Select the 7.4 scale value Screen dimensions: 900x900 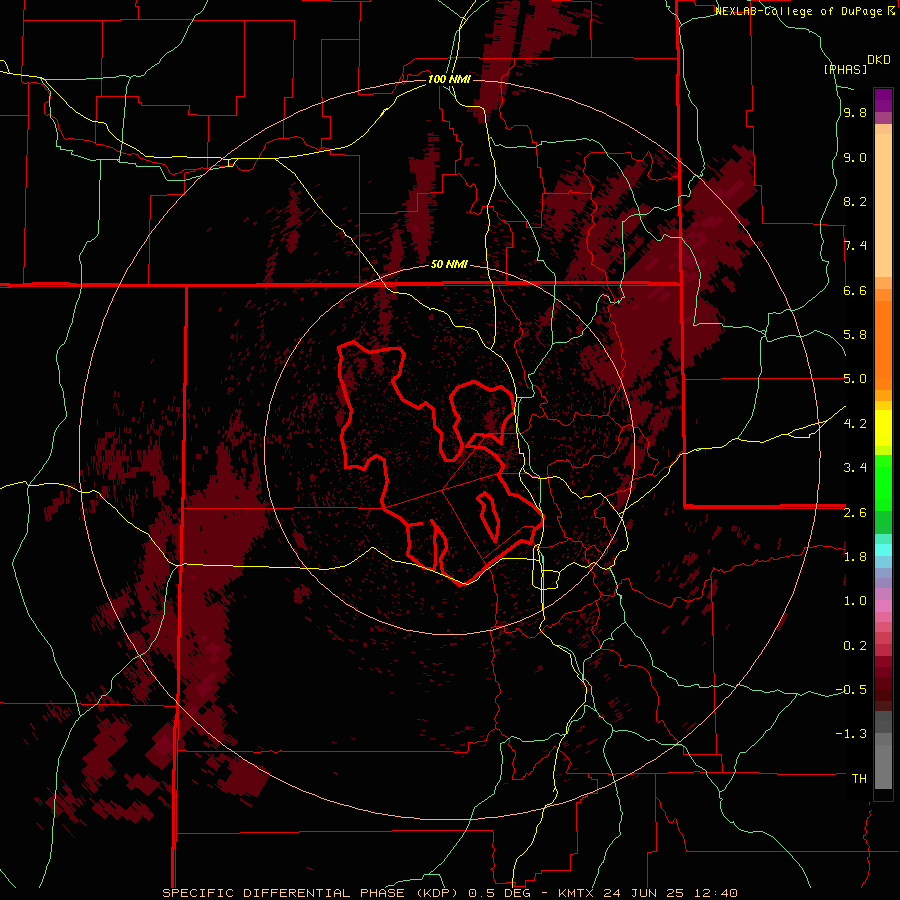[x=855, y=246]
